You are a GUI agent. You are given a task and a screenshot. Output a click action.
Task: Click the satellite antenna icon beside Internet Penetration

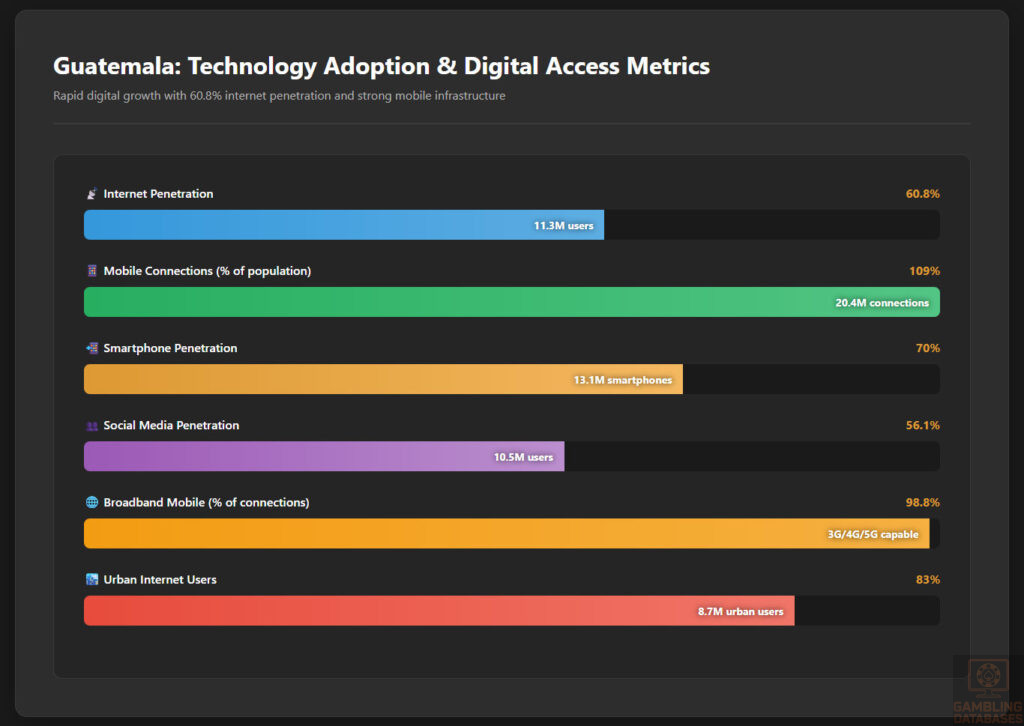[91, 194]
